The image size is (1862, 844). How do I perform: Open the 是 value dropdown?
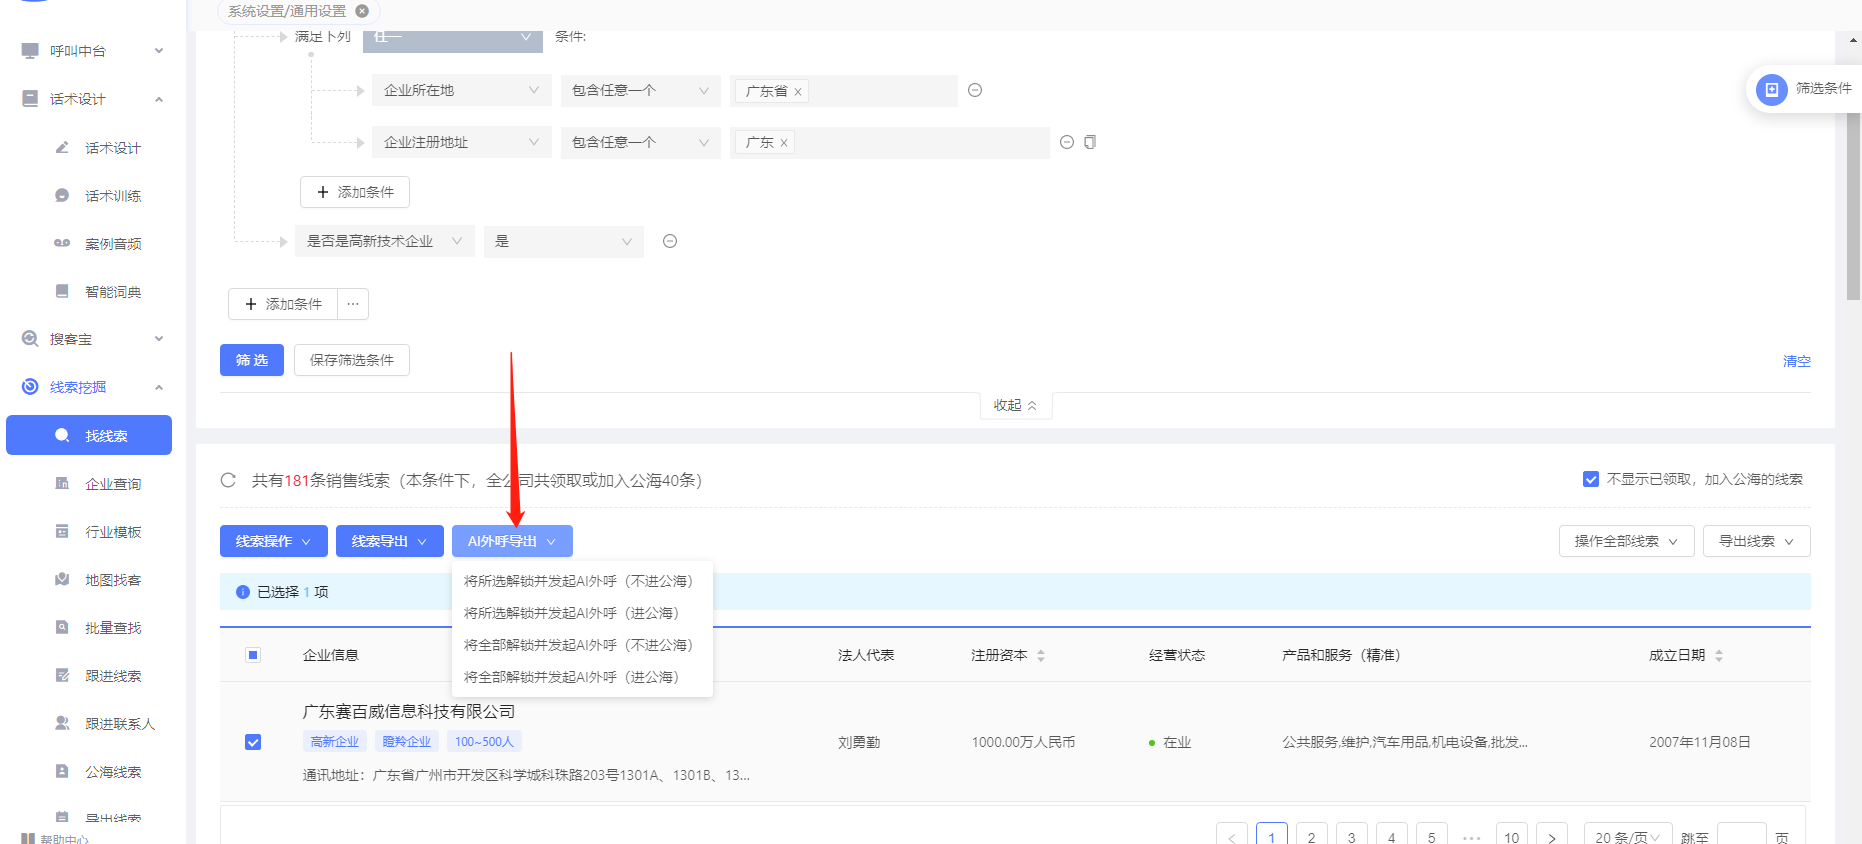(x=564, y=241)
